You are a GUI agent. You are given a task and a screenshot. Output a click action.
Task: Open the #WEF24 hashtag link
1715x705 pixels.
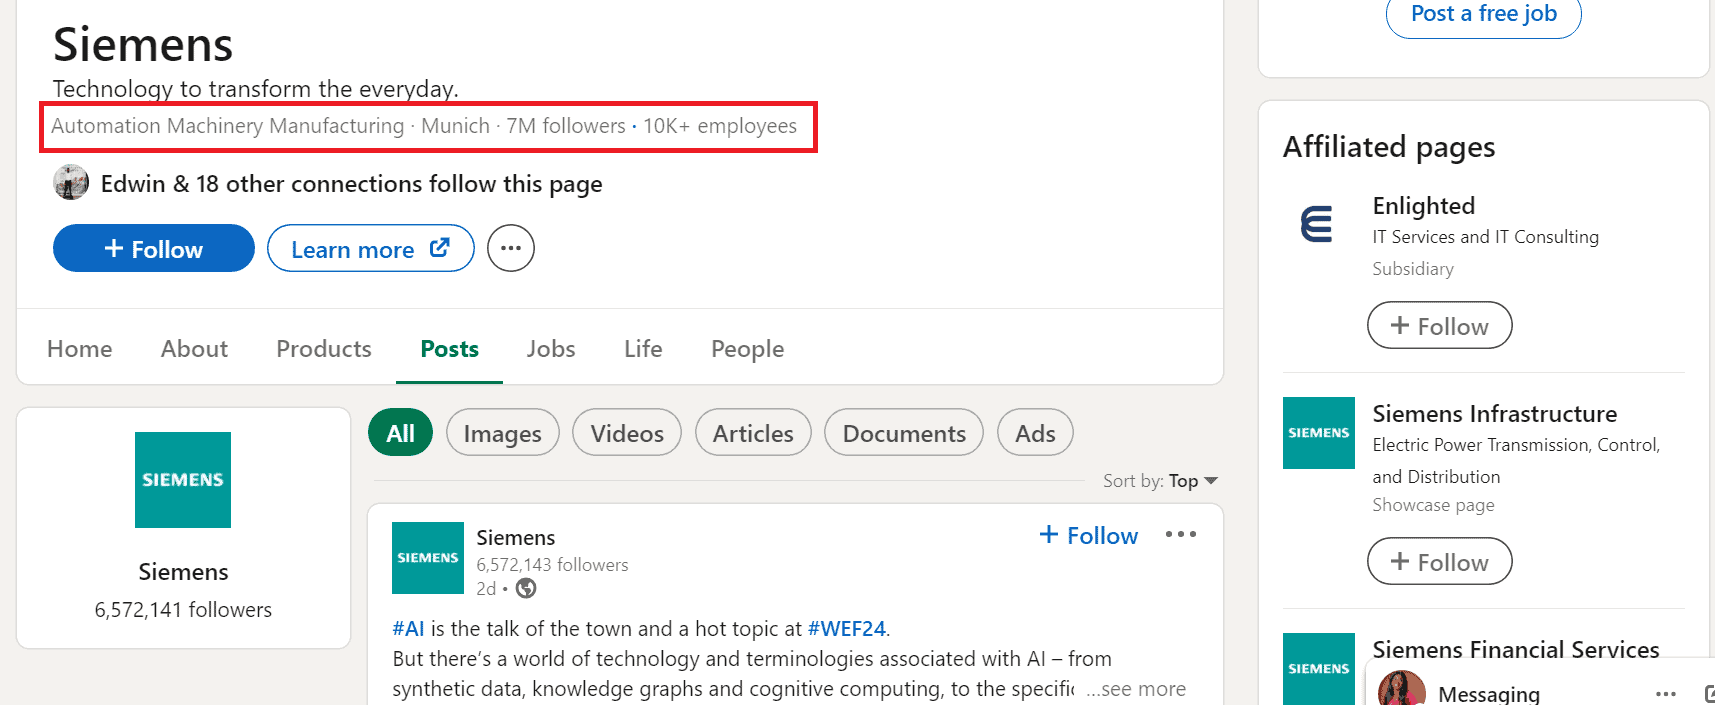coord(846,629)
